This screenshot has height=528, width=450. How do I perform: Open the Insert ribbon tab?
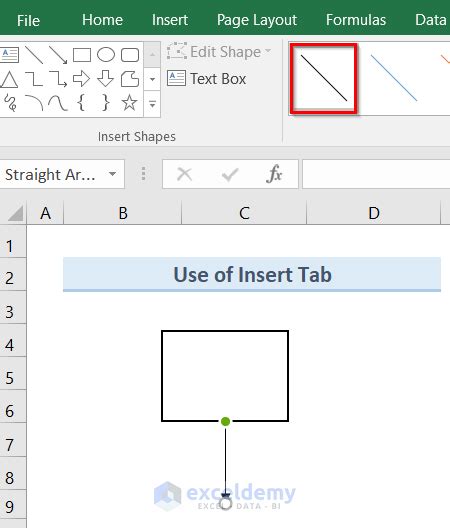[170, 20]
